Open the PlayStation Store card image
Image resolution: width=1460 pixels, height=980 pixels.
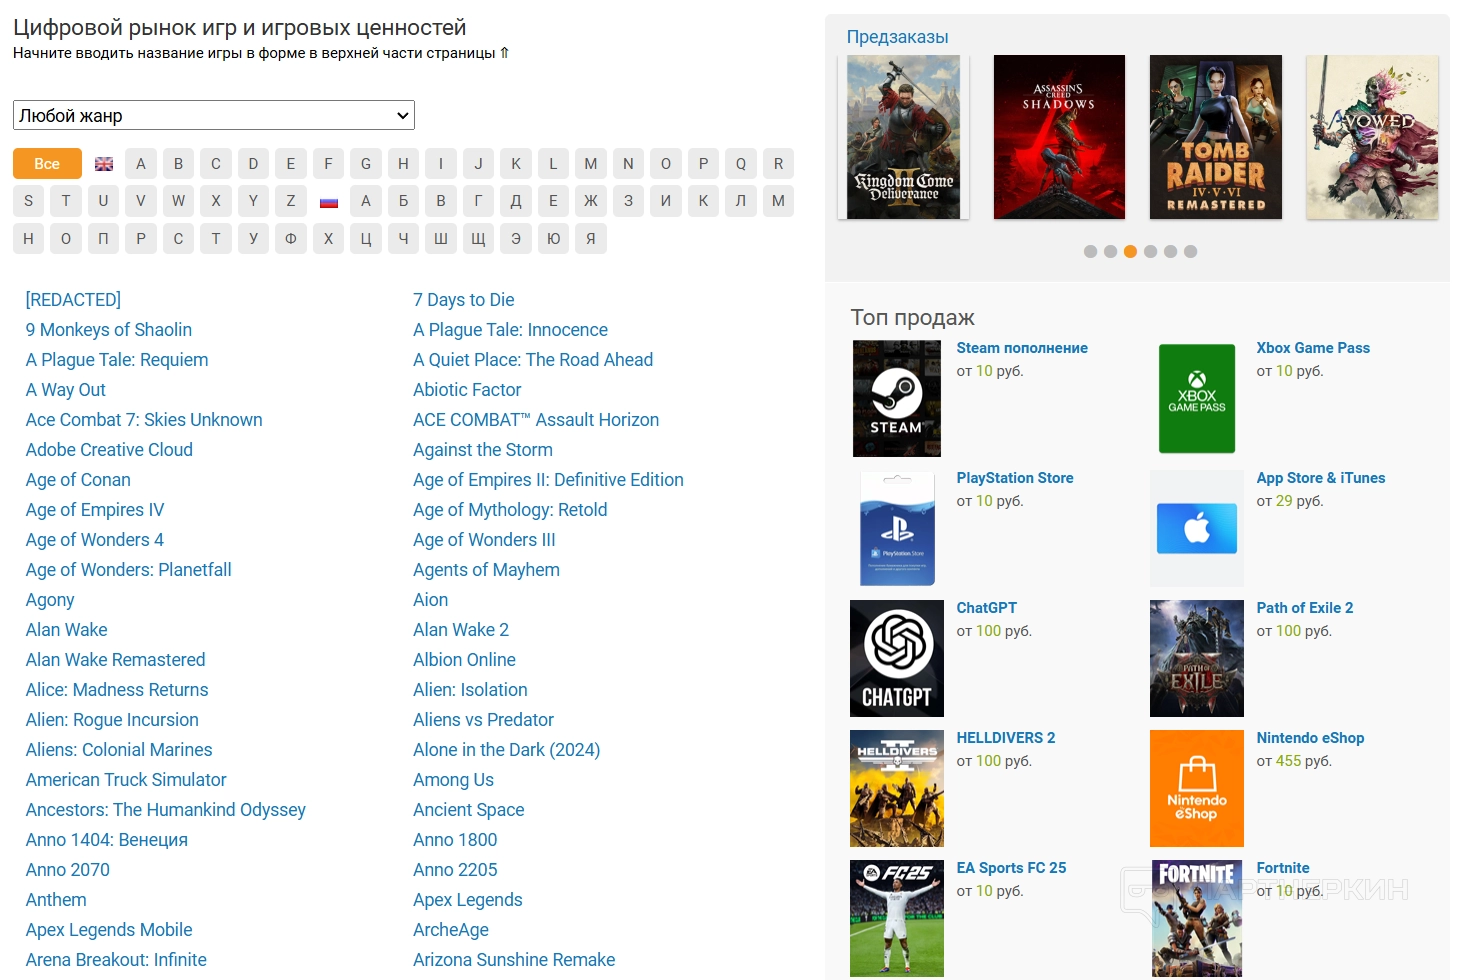point(897,528)
